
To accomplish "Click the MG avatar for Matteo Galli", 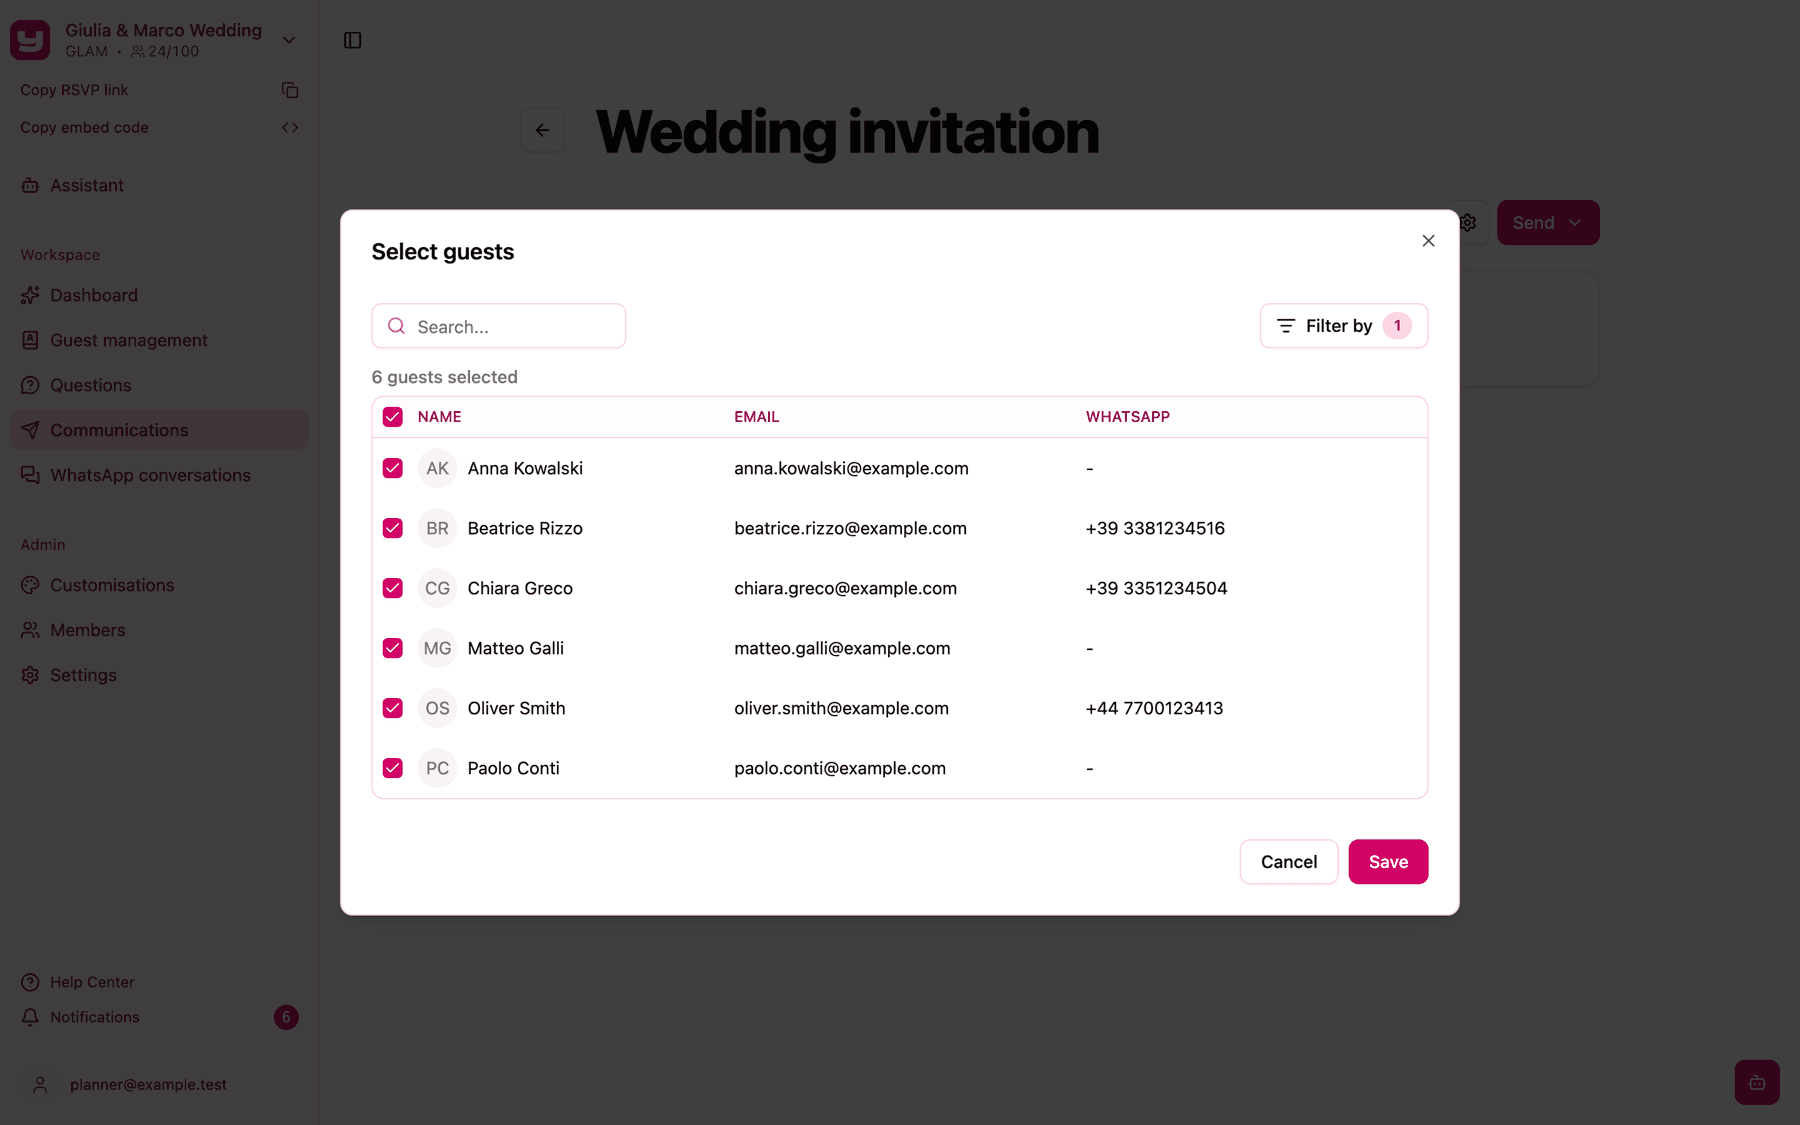I will 437,648.
